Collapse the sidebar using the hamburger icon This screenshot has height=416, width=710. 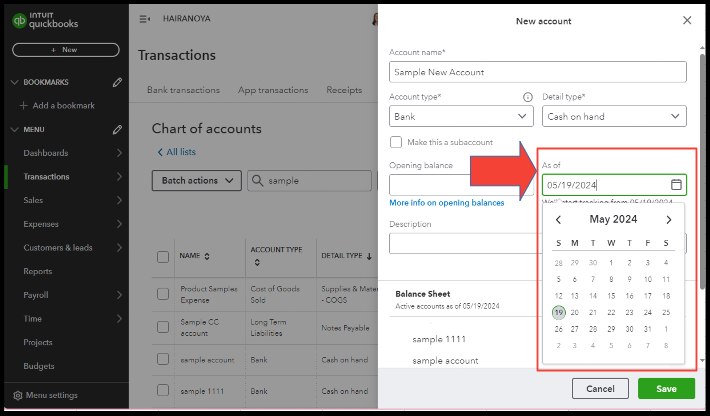point(145,19)
